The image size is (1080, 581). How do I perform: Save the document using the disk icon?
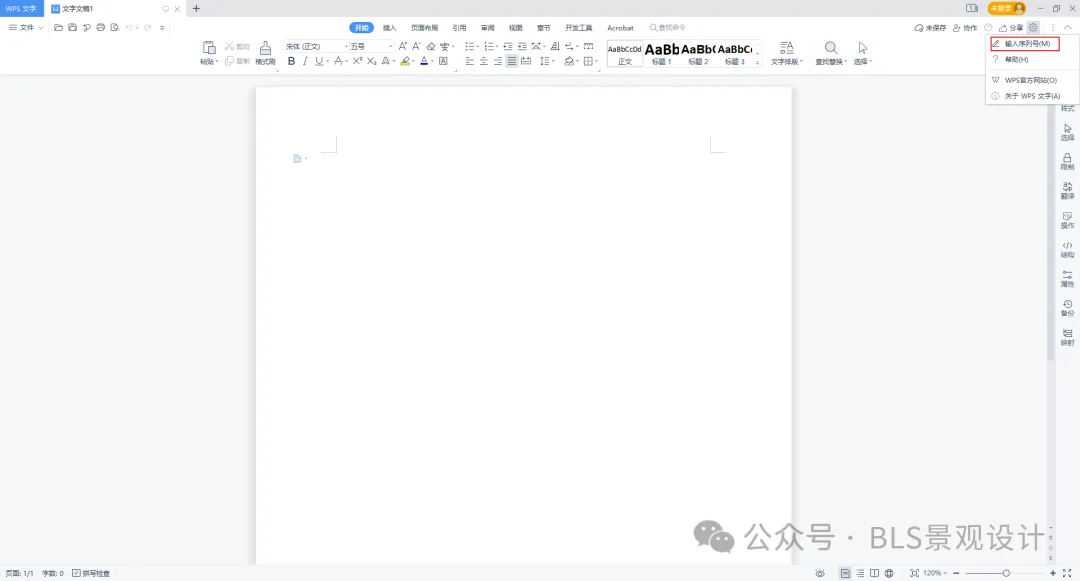[72, 28]
